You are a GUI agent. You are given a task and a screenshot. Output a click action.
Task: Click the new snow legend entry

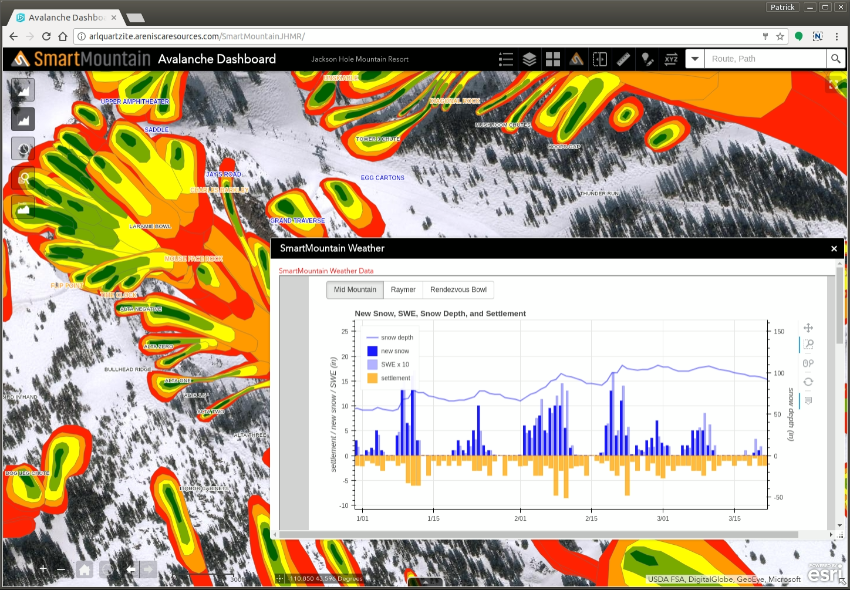pos(388,351)
